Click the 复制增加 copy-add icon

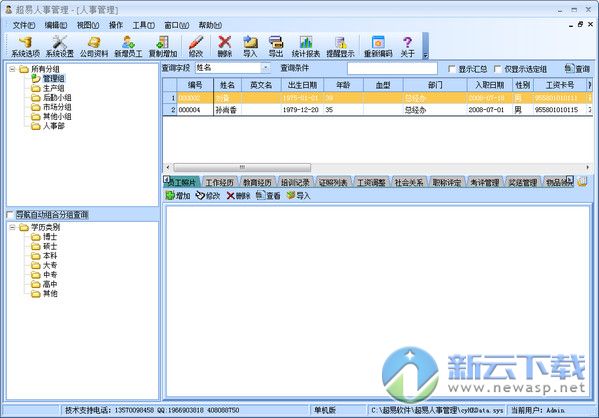coord(163,47)
